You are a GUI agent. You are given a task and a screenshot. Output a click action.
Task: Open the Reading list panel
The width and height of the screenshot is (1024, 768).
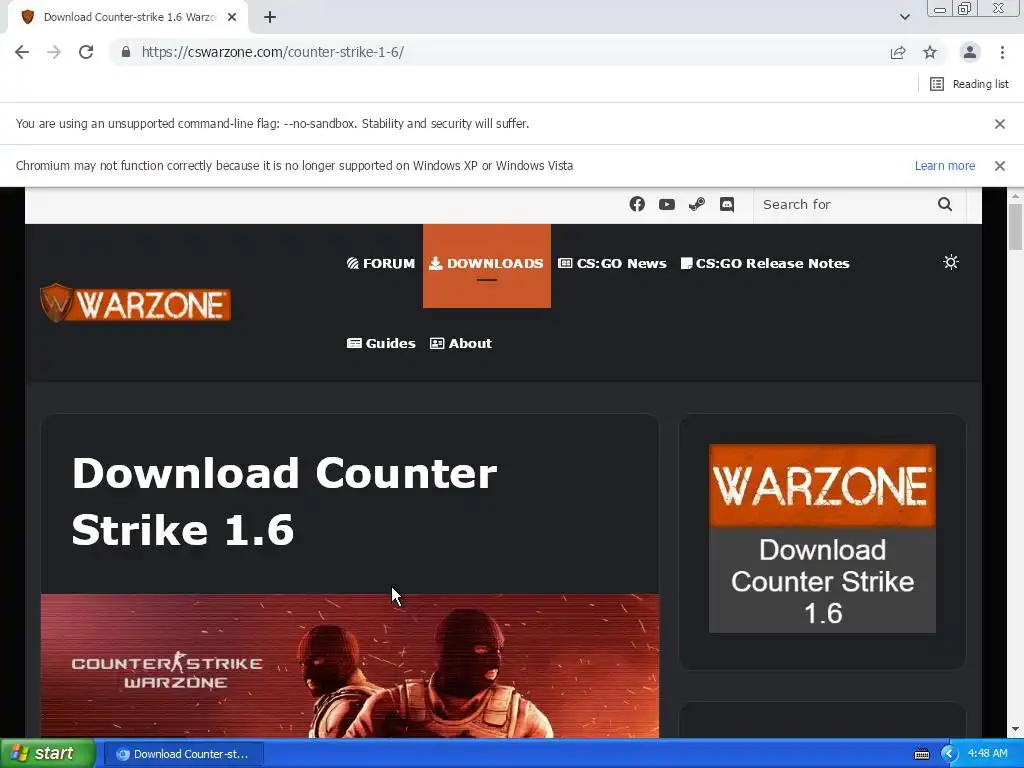click(969, 84)
